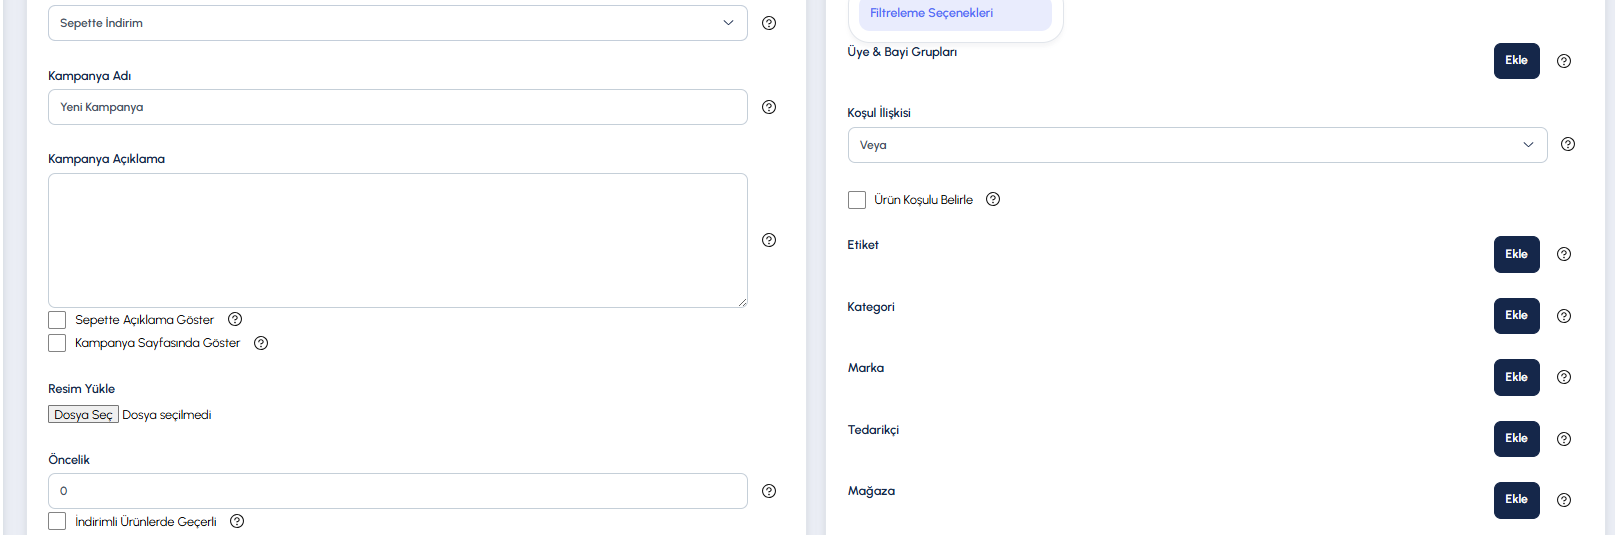The image size is (1615, 535).
Task: Enable Sepette Açıklama Göster checkbox
Action: pyautogui.click(x=57, y=320)
